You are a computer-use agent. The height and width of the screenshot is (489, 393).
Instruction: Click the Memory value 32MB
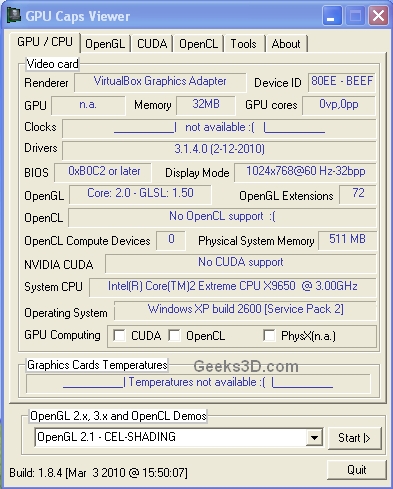point(206,105)
